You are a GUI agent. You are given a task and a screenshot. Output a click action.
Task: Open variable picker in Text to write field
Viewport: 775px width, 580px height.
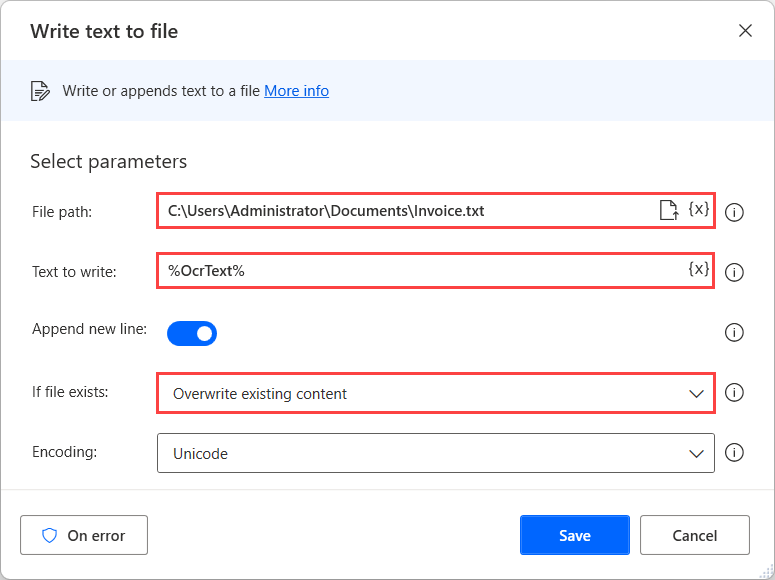click(x=699, y=269)
